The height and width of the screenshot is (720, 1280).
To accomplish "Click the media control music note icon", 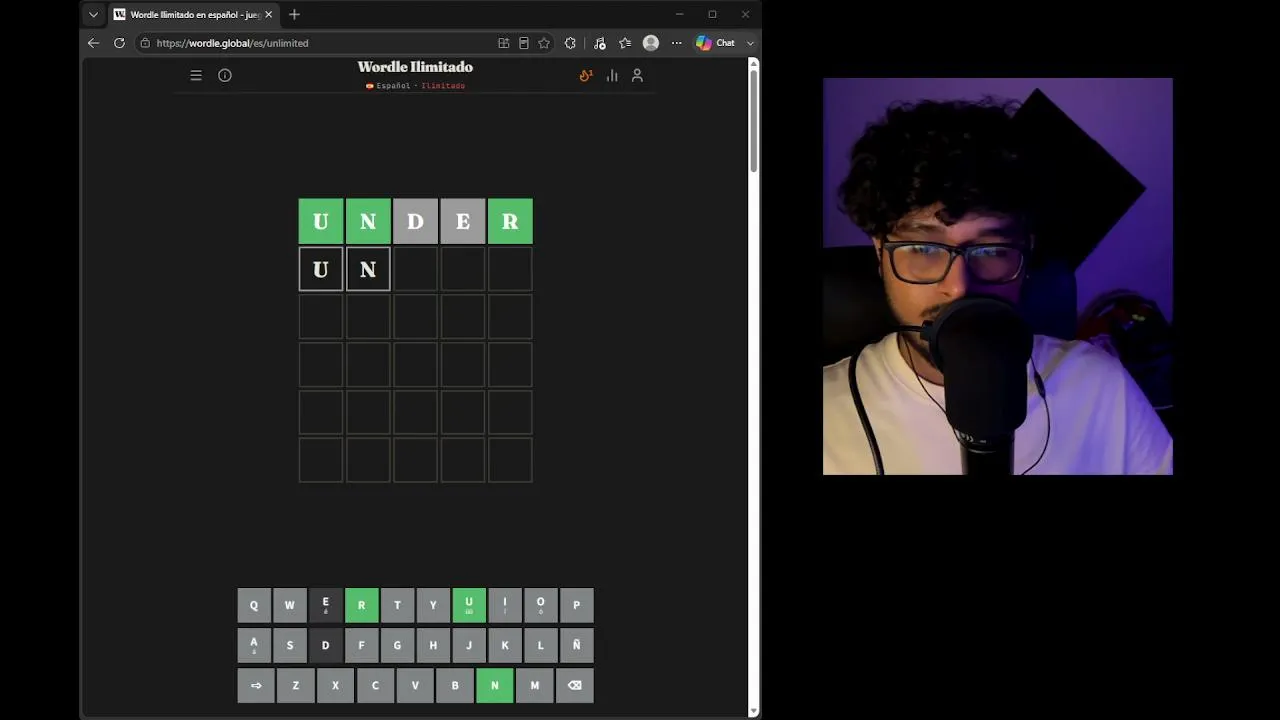I will click(x=599, y=43).
